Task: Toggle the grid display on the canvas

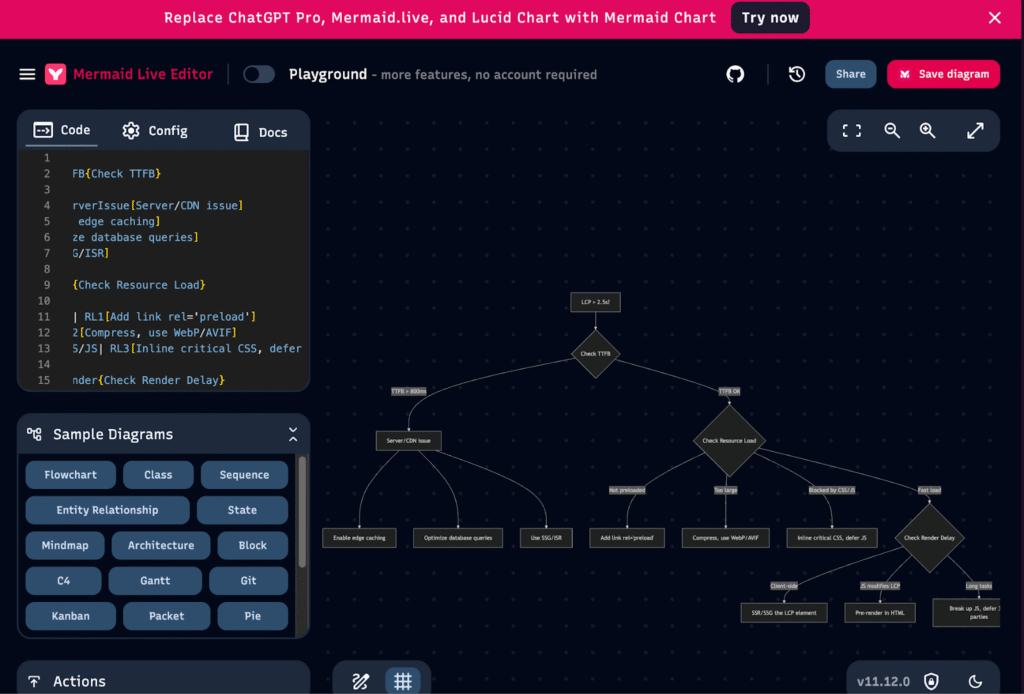Action: tap(403, 681)
